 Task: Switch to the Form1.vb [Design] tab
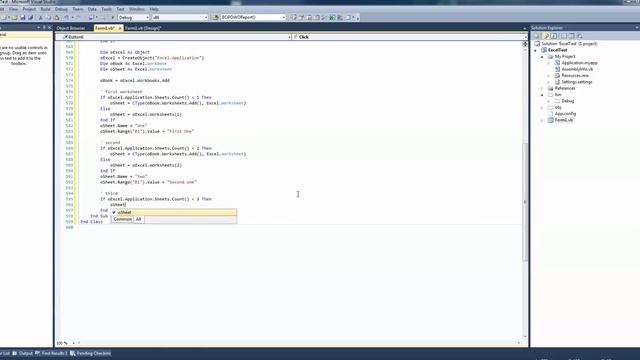click(143, 28)
